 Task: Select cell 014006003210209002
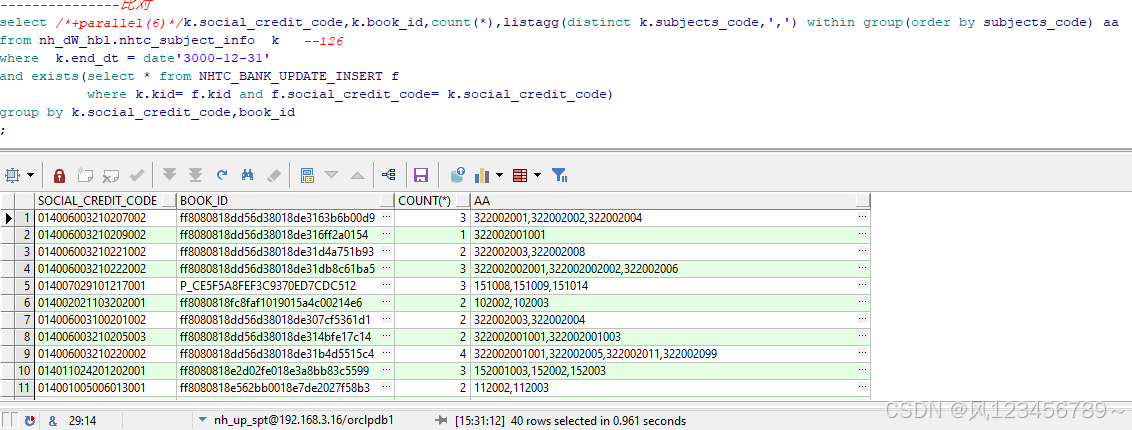pos(105,234)
